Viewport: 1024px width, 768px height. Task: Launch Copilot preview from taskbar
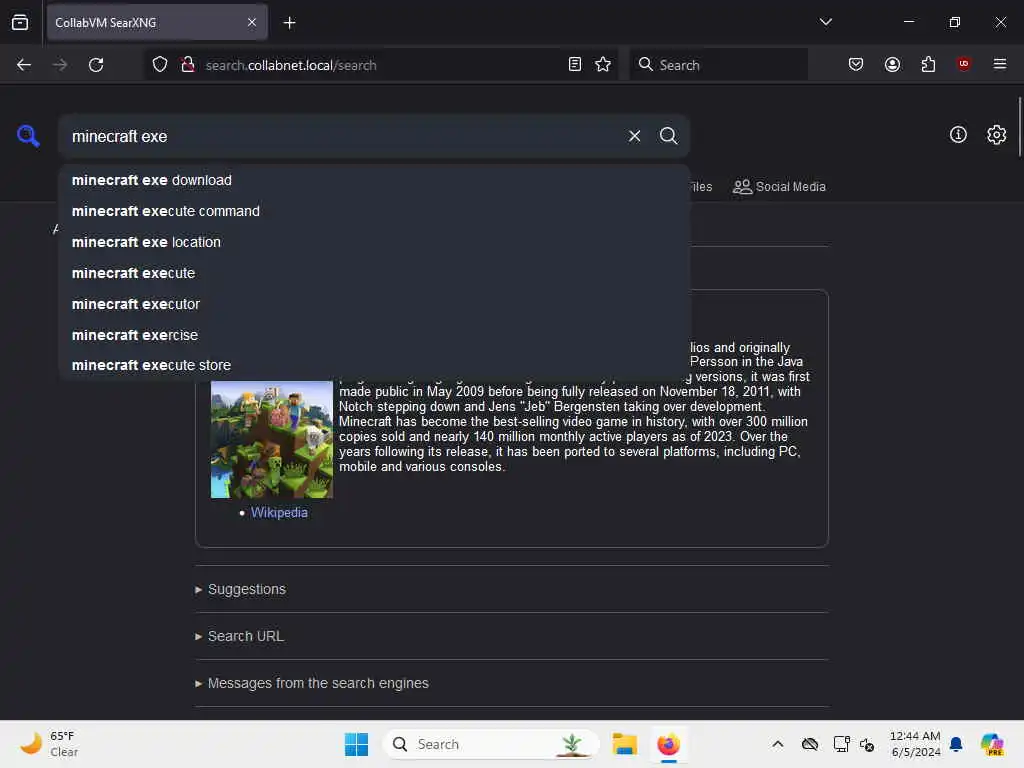[x=992, y=744]
